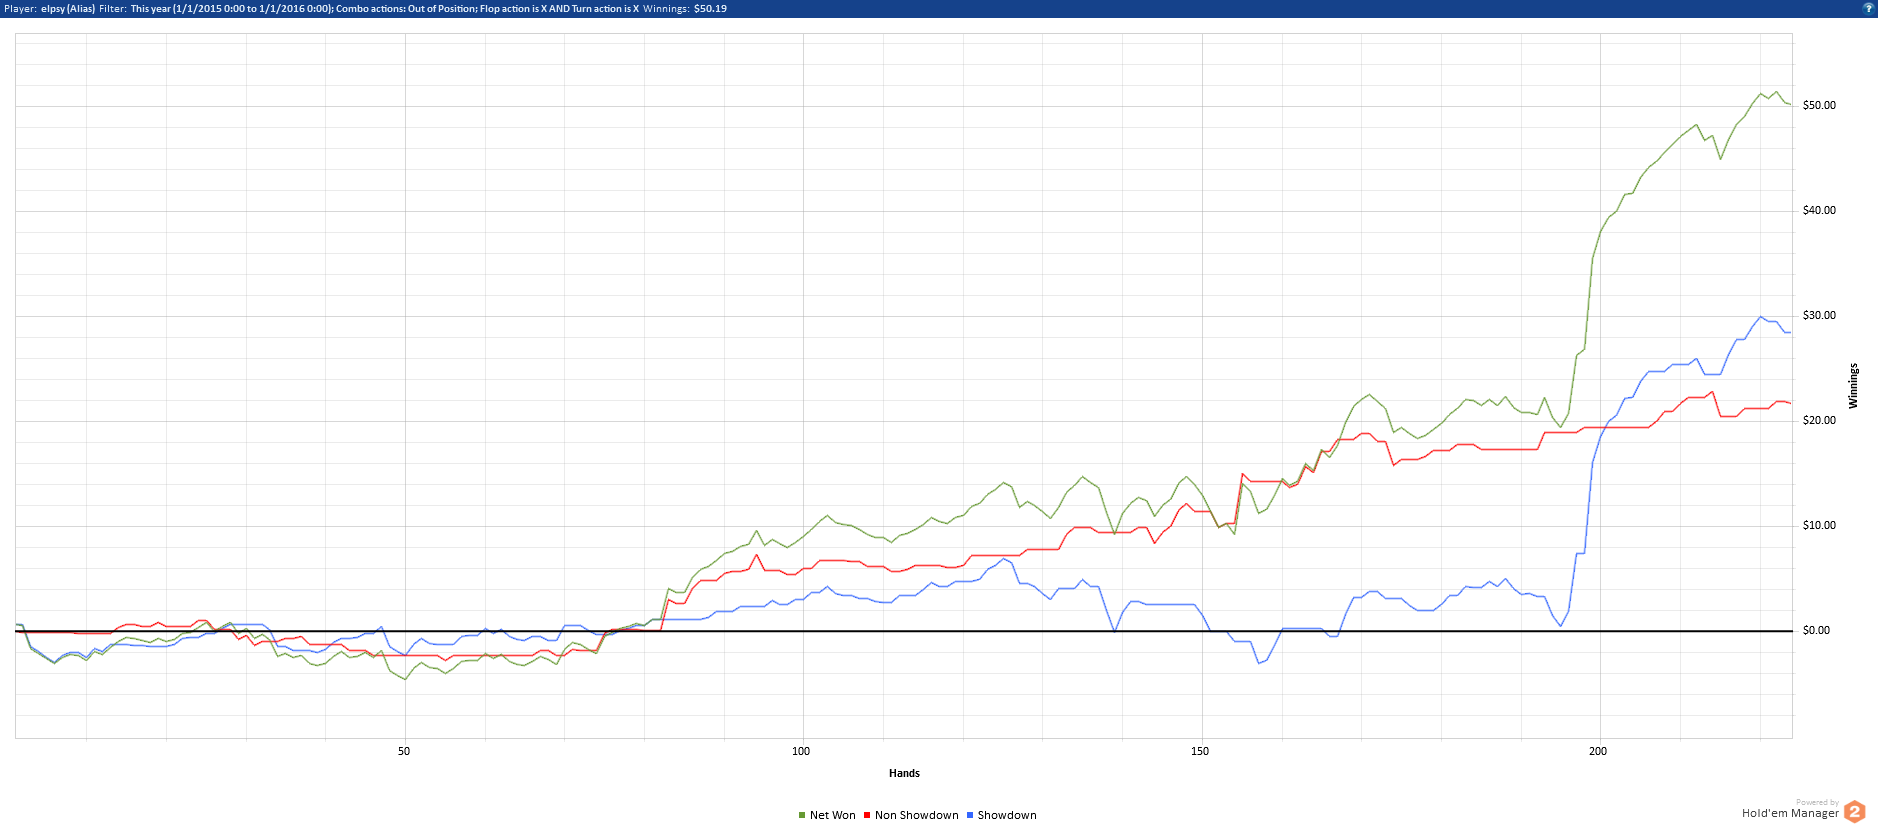Click the orange Hold'em Manager 2 logo
Screen dimensions: 1878x828
coord(1855,812)
